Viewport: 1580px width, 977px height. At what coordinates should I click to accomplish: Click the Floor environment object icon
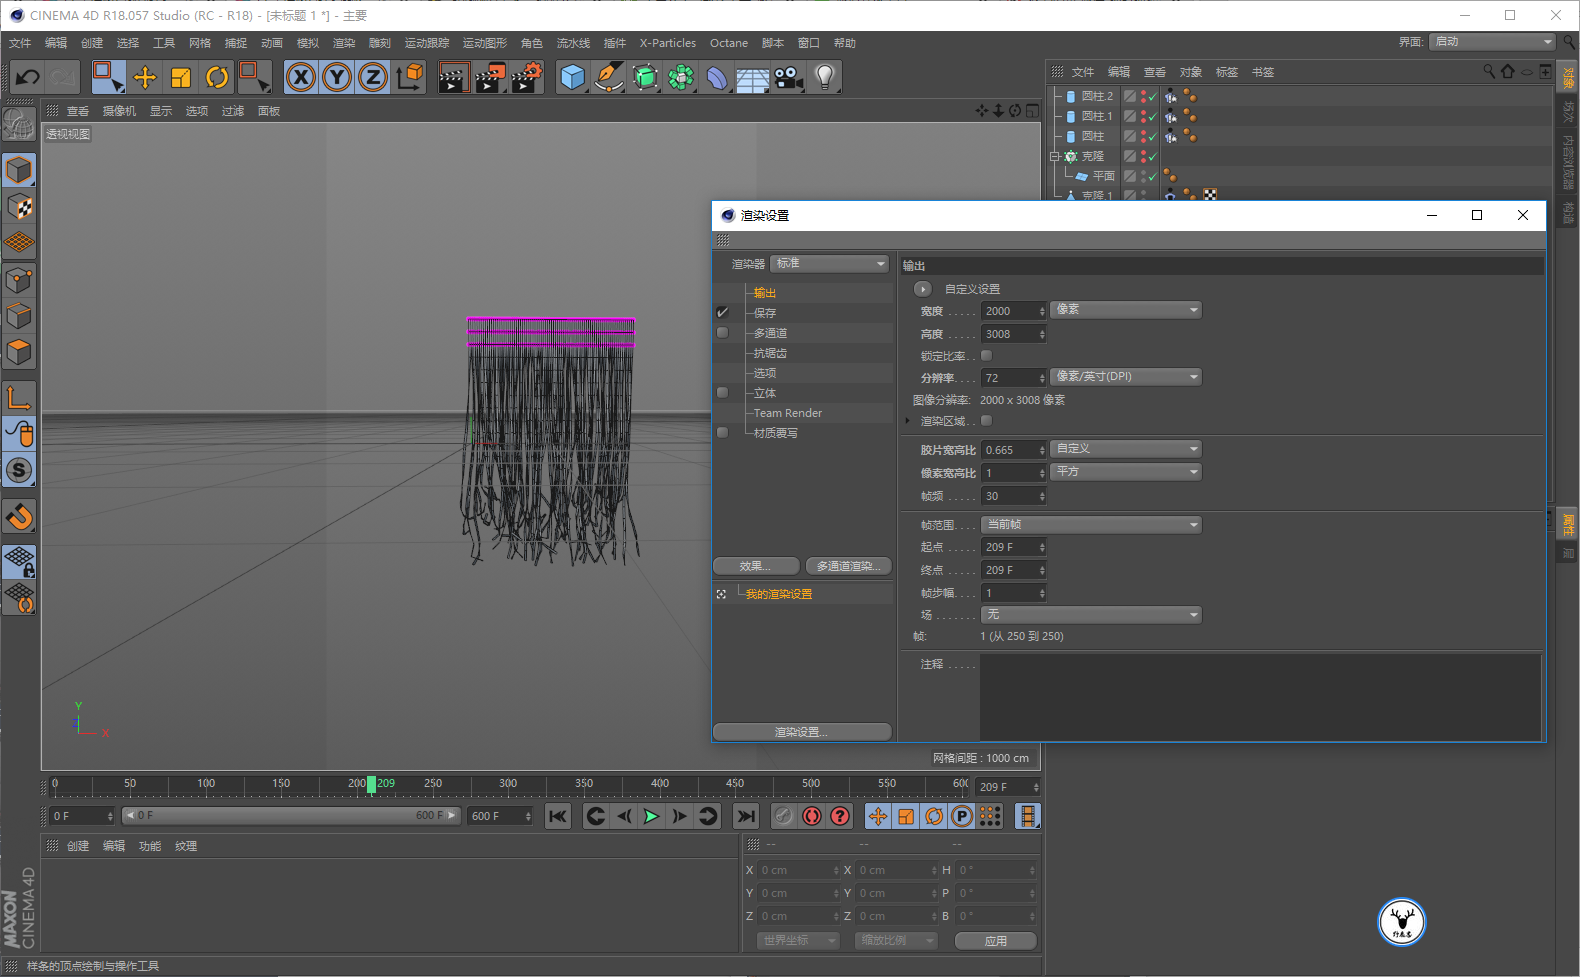click(752, 77)
